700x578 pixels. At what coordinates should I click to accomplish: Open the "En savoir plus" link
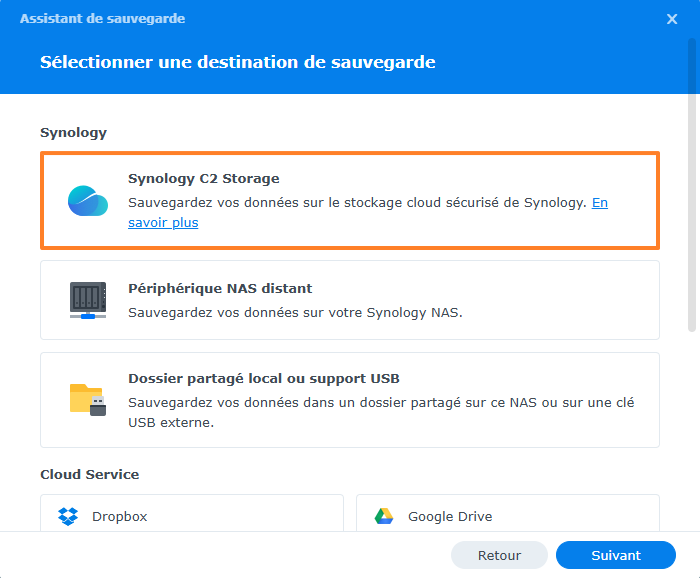click(x=599, y=202)
